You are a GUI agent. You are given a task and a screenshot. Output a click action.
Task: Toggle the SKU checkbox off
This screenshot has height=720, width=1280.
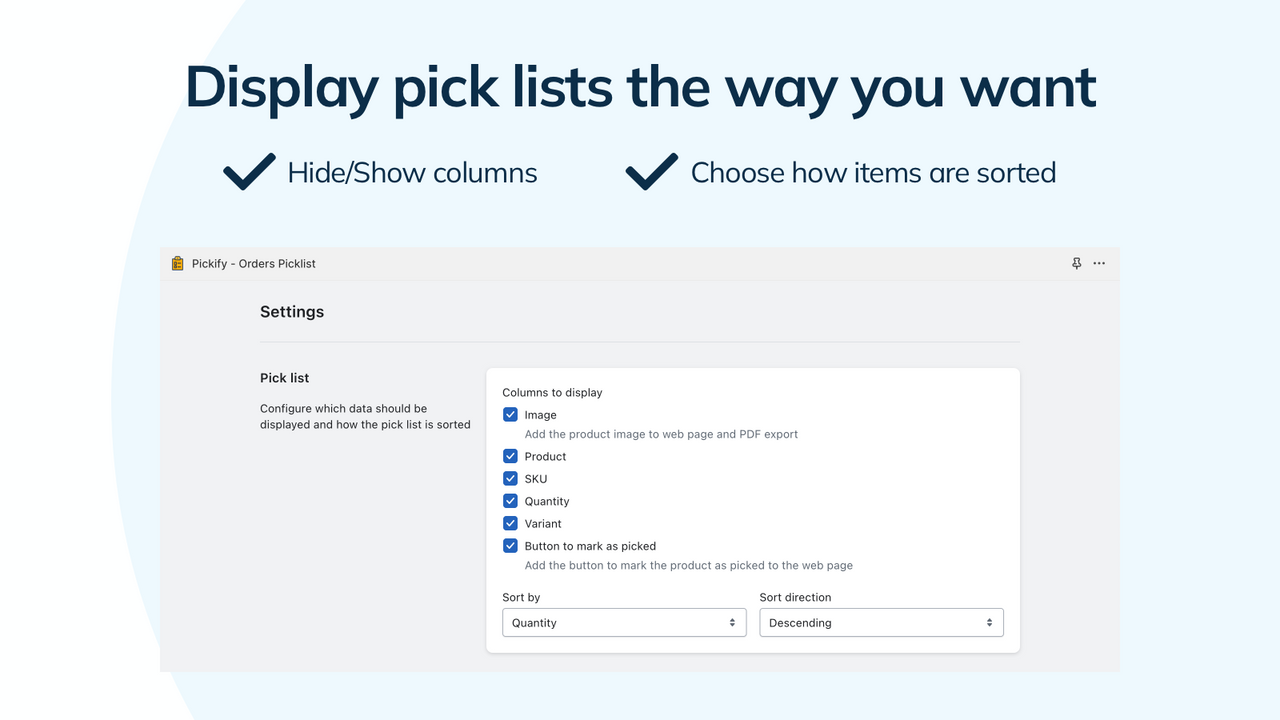[x=510, y=478]
